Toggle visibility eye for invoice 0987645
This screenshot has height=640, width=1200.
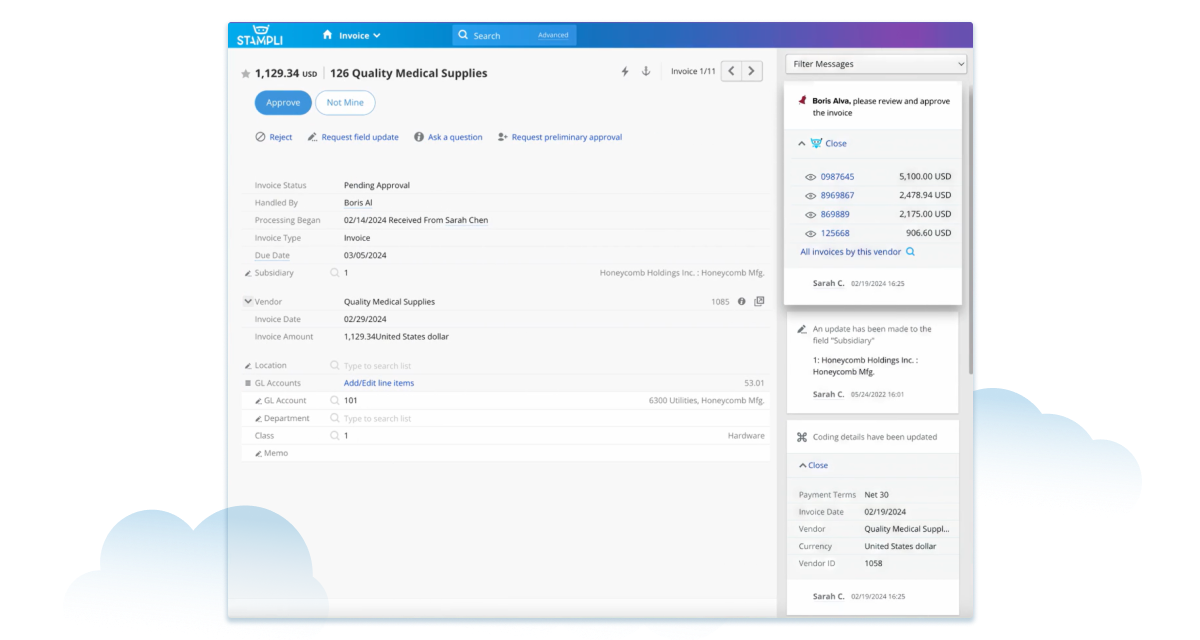[x=809, y=176]
